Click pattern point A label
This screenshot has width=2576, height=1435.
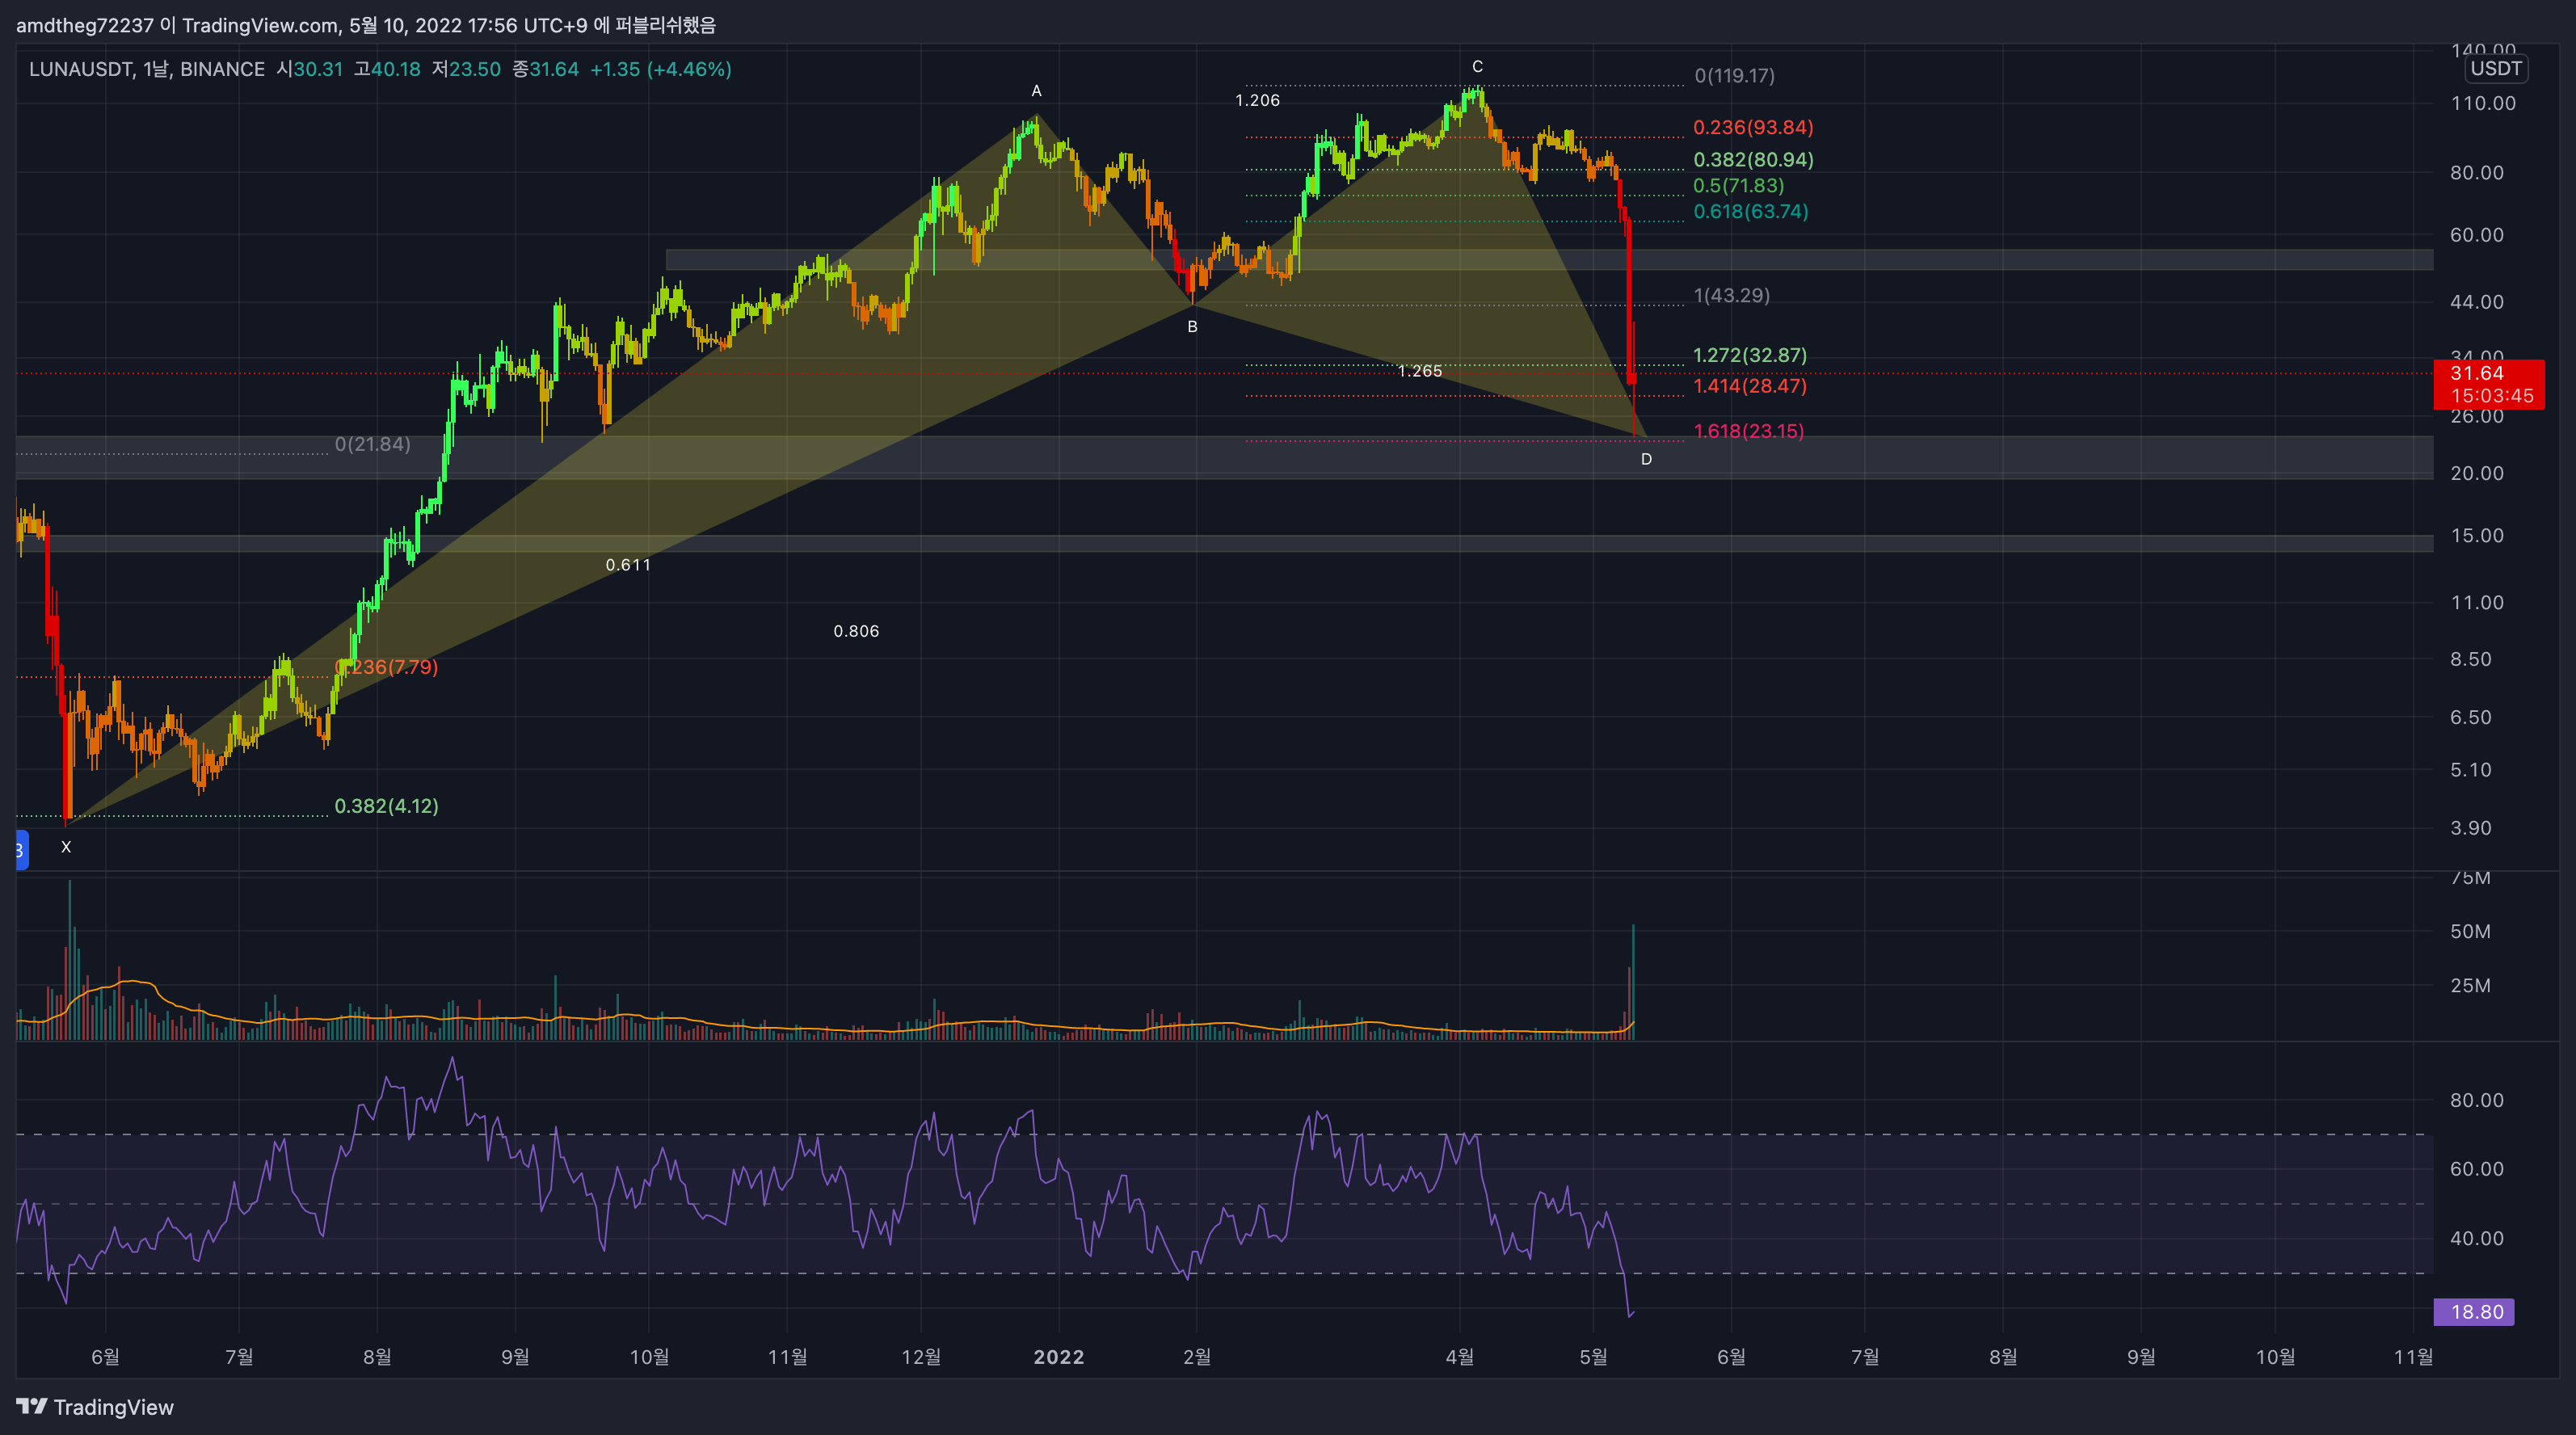coord(1036,91)
